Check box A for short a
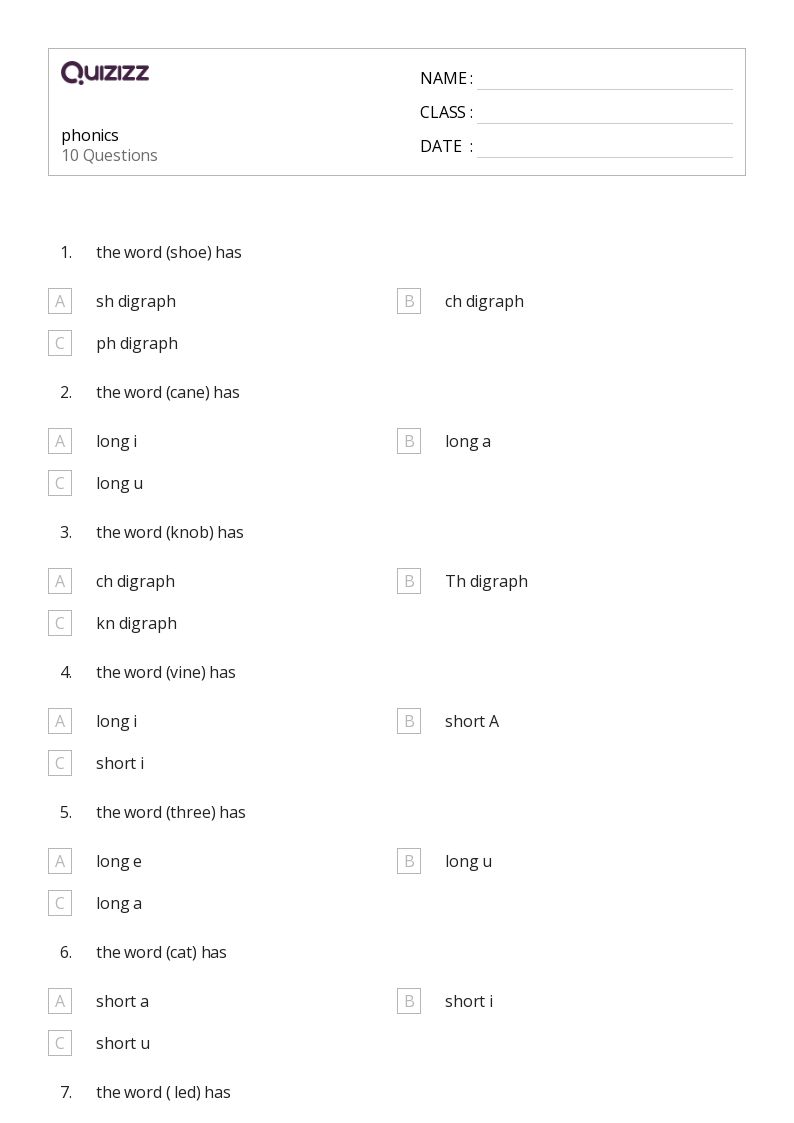The image size is (794, 1123). [x=60, y=1001]
